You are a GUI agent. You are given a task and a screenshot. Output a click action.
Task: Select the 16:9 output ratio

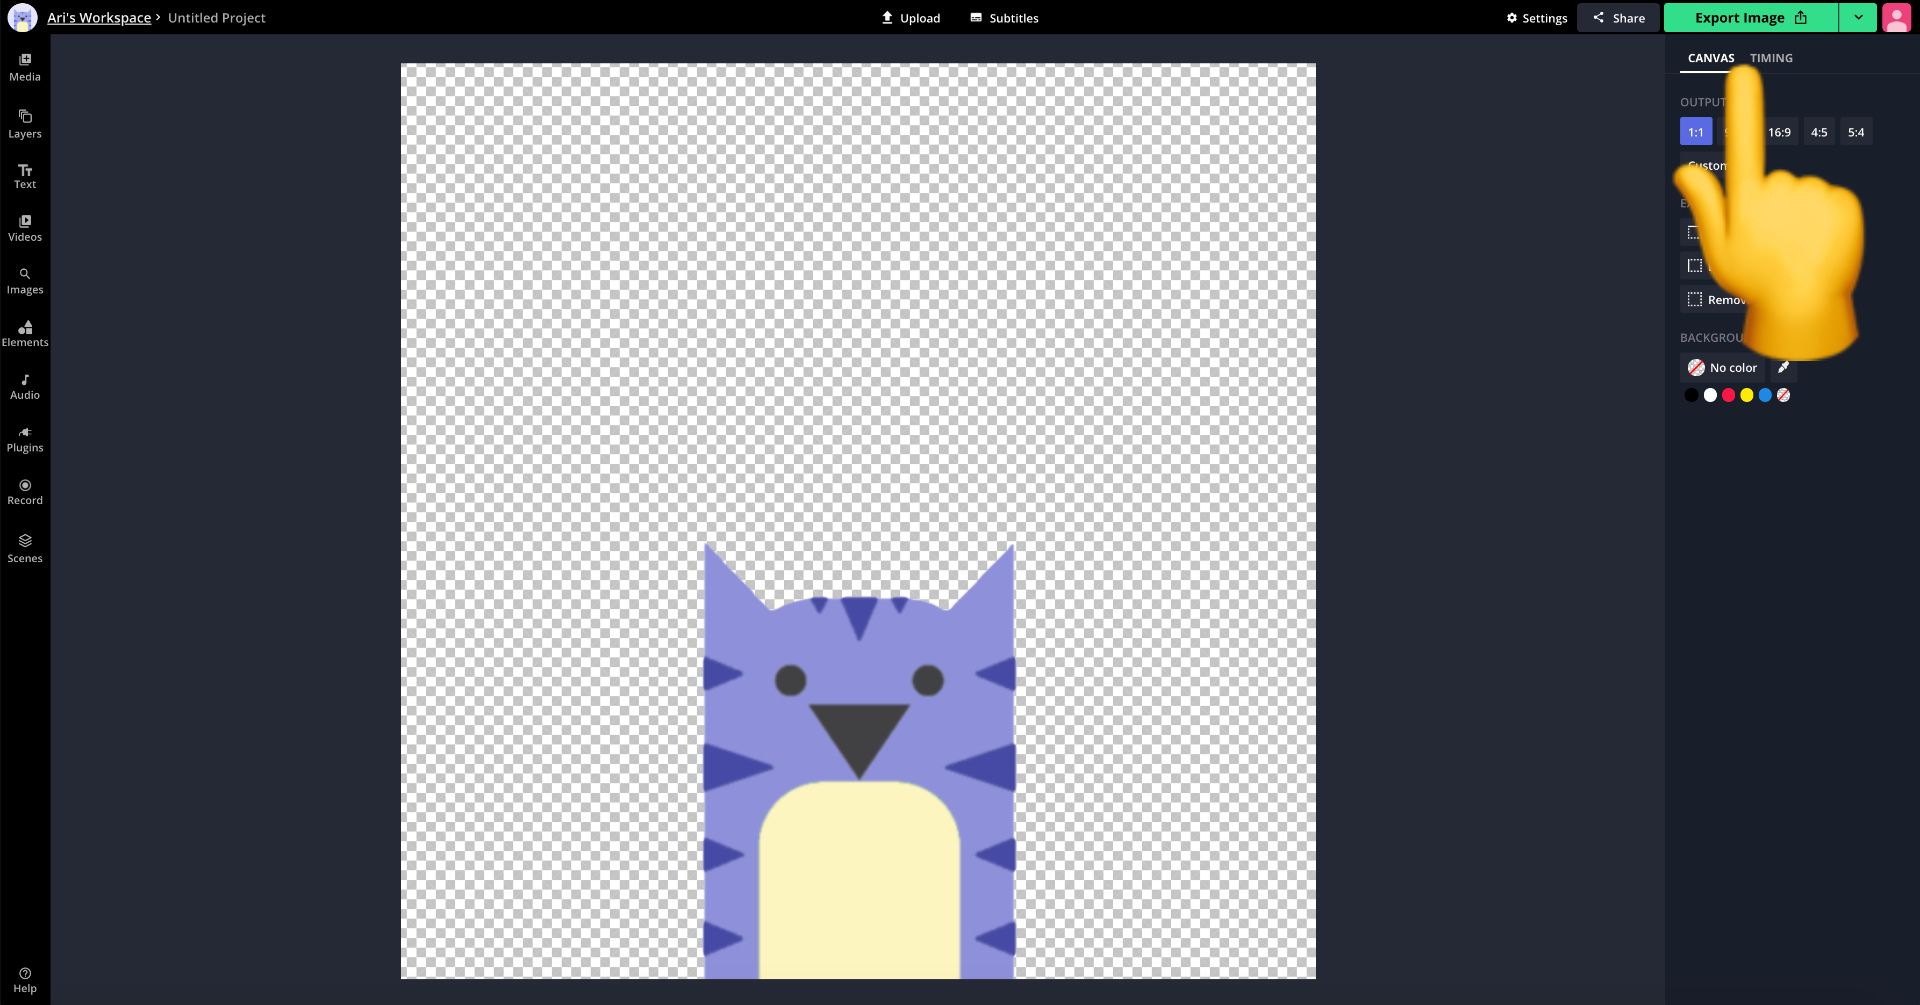(1779, 132)
